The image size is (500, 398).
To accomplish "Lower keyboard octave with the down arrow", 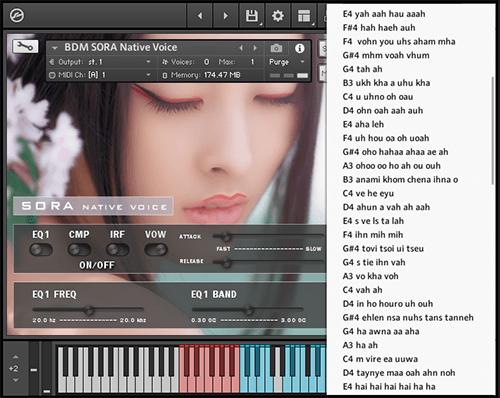I will click(x=15, y=380).
